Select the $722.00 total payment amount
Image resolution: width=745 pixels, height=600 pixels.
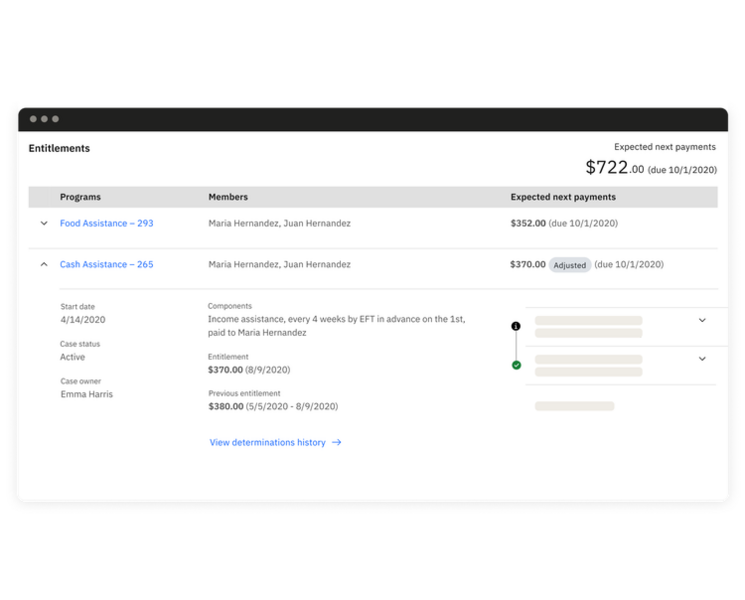[x=614, y=168]
